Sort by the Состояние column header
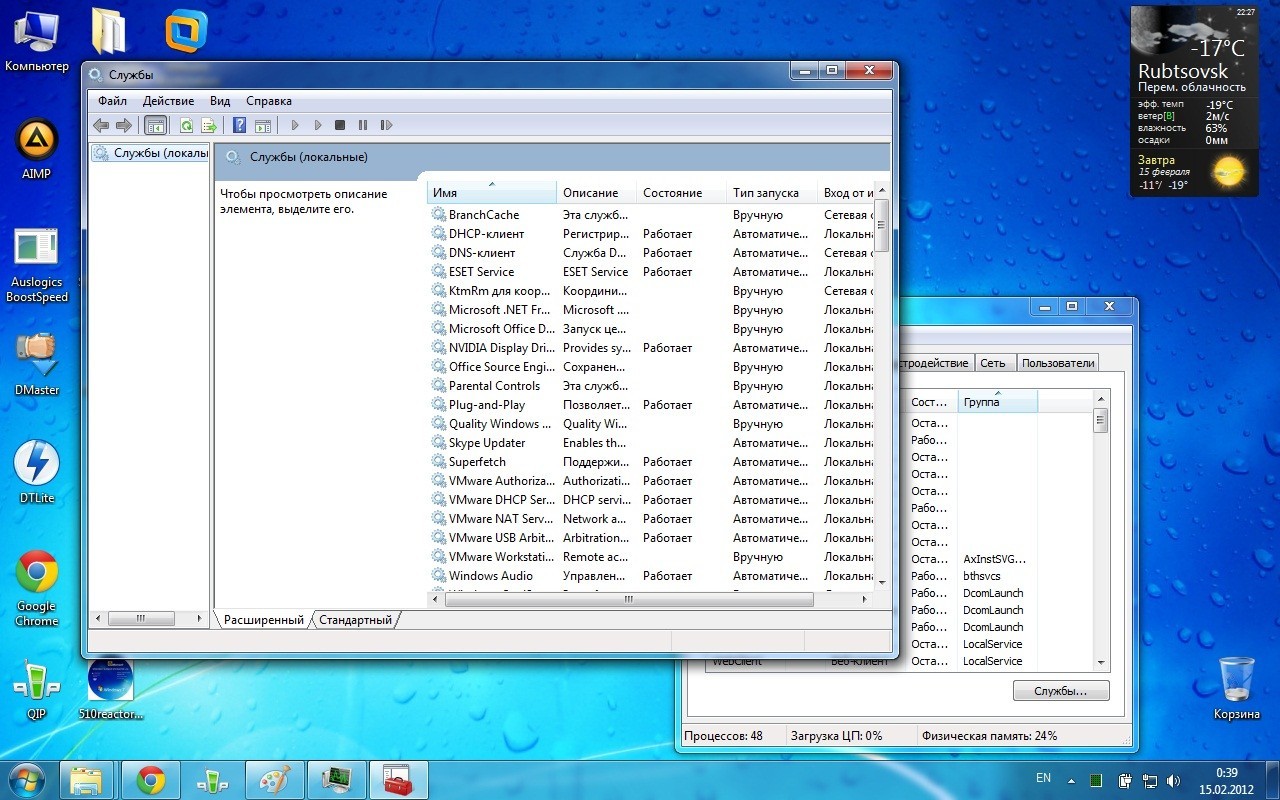Screen dimensions: 1280x800 click(x=681, y=192)
